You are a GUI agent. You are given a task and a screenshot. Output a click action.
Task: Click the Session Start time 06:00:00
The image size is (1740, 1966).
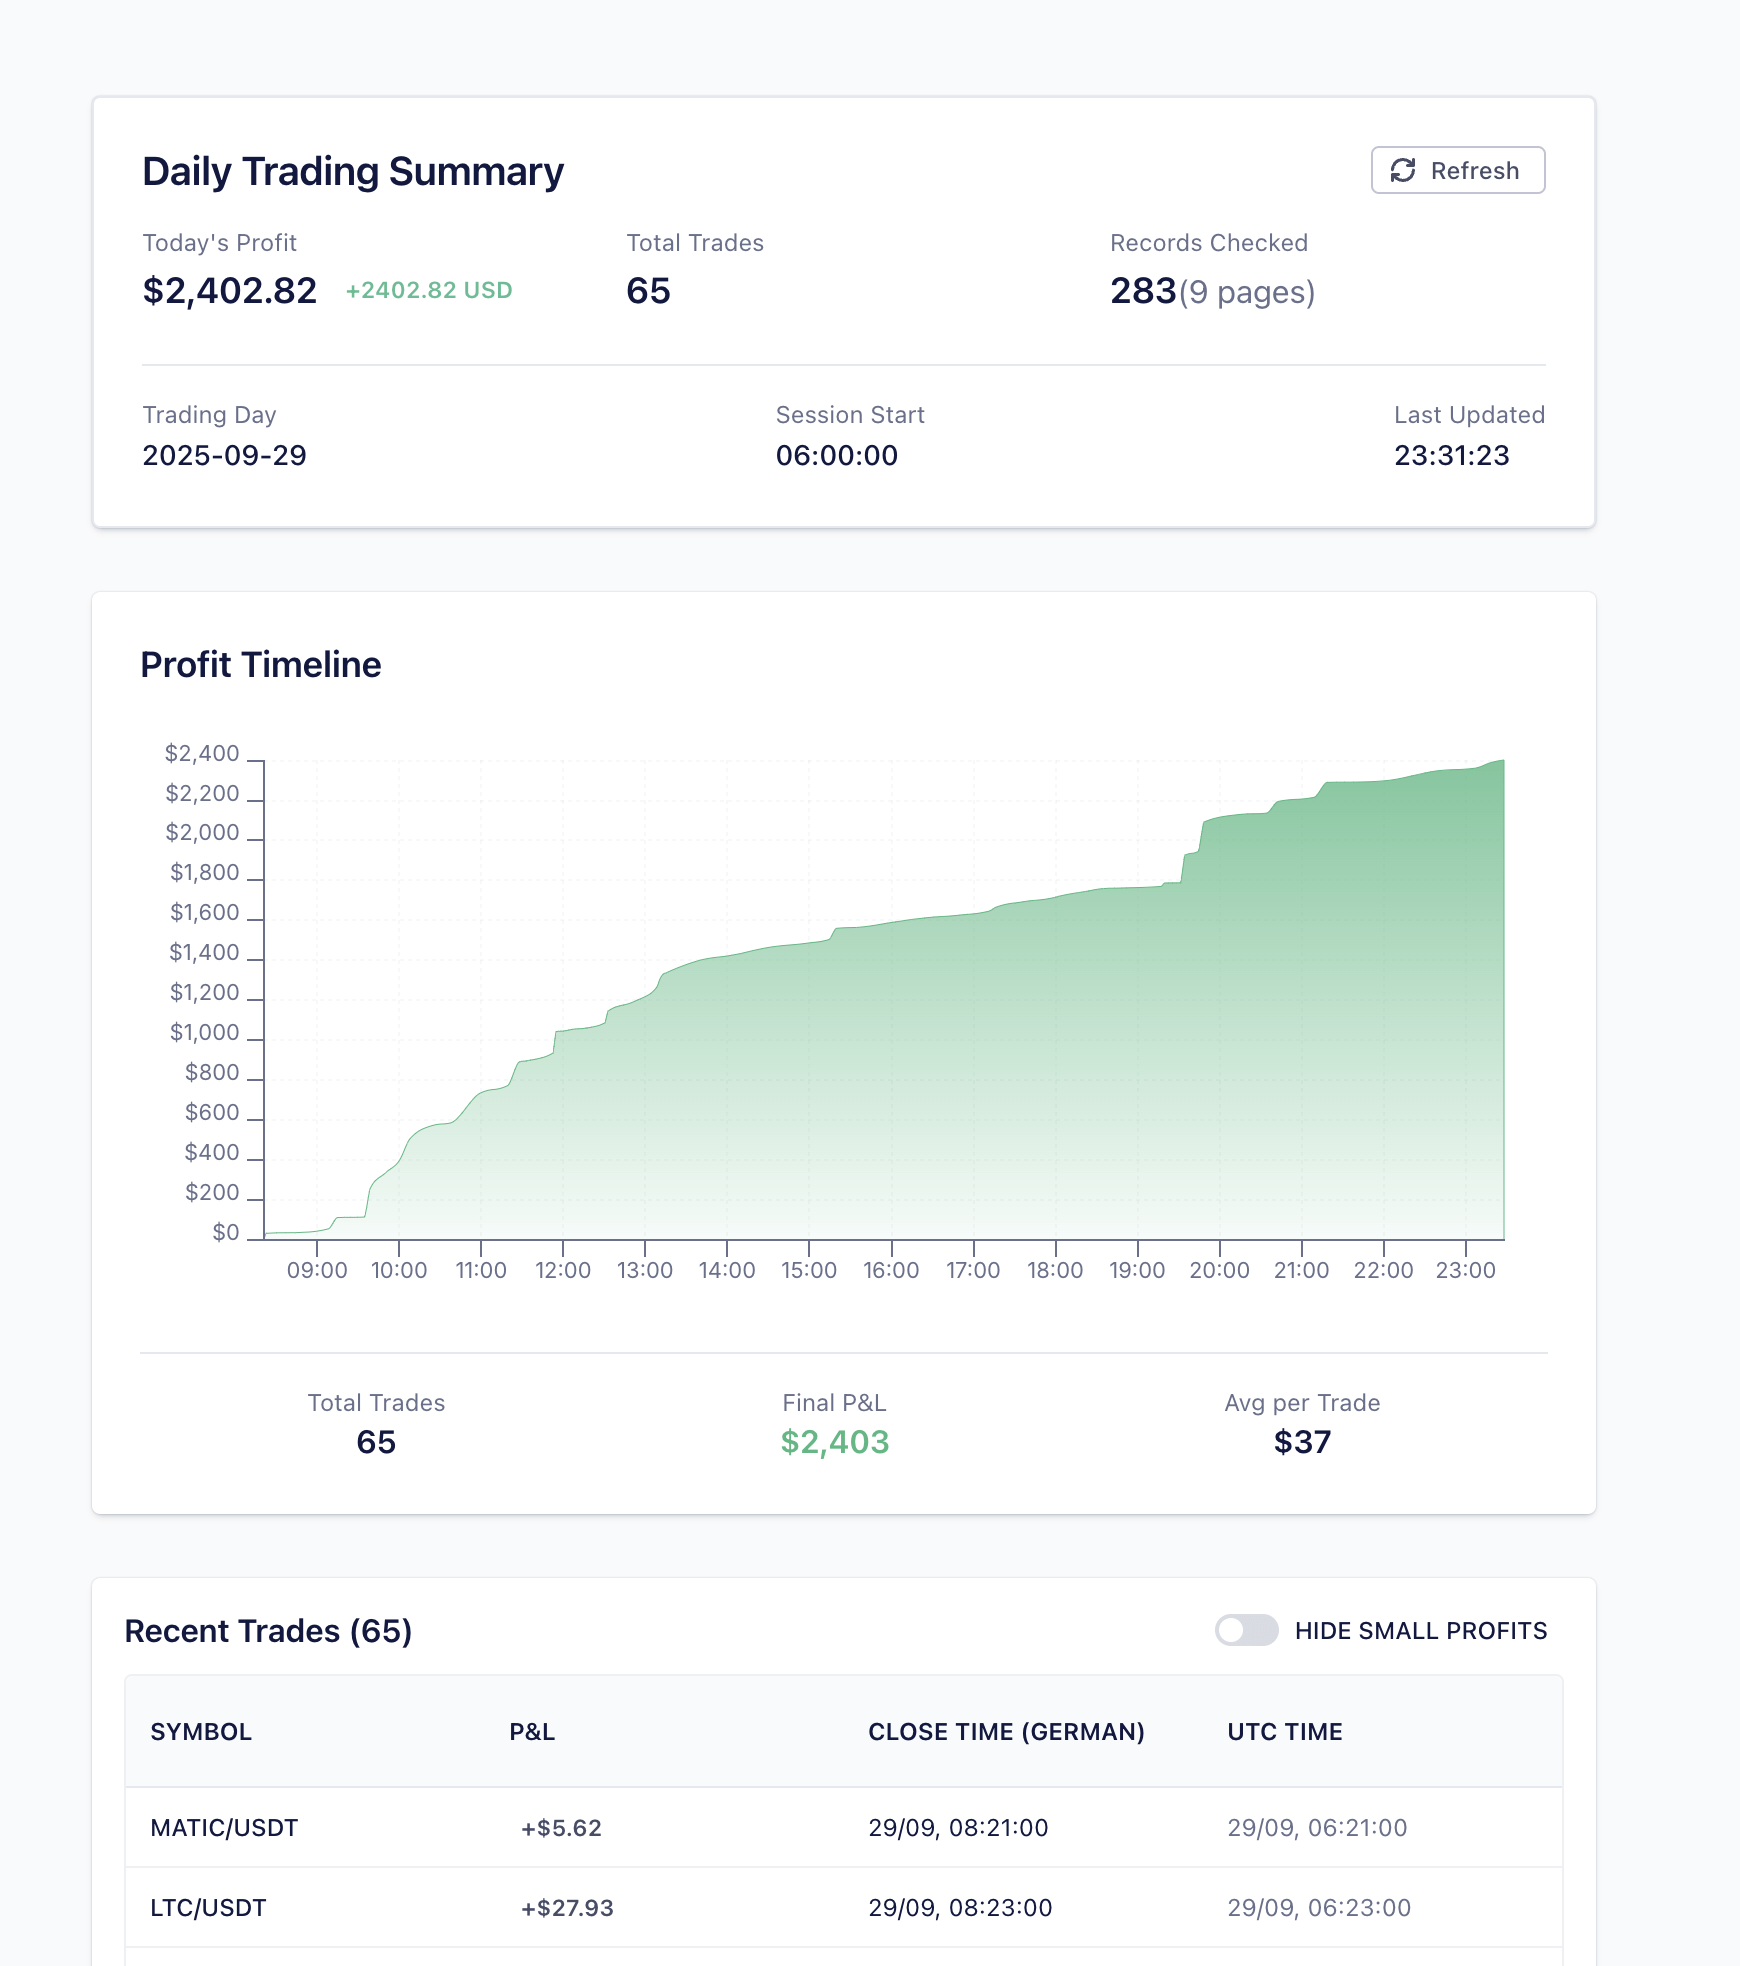pos(838,456)
